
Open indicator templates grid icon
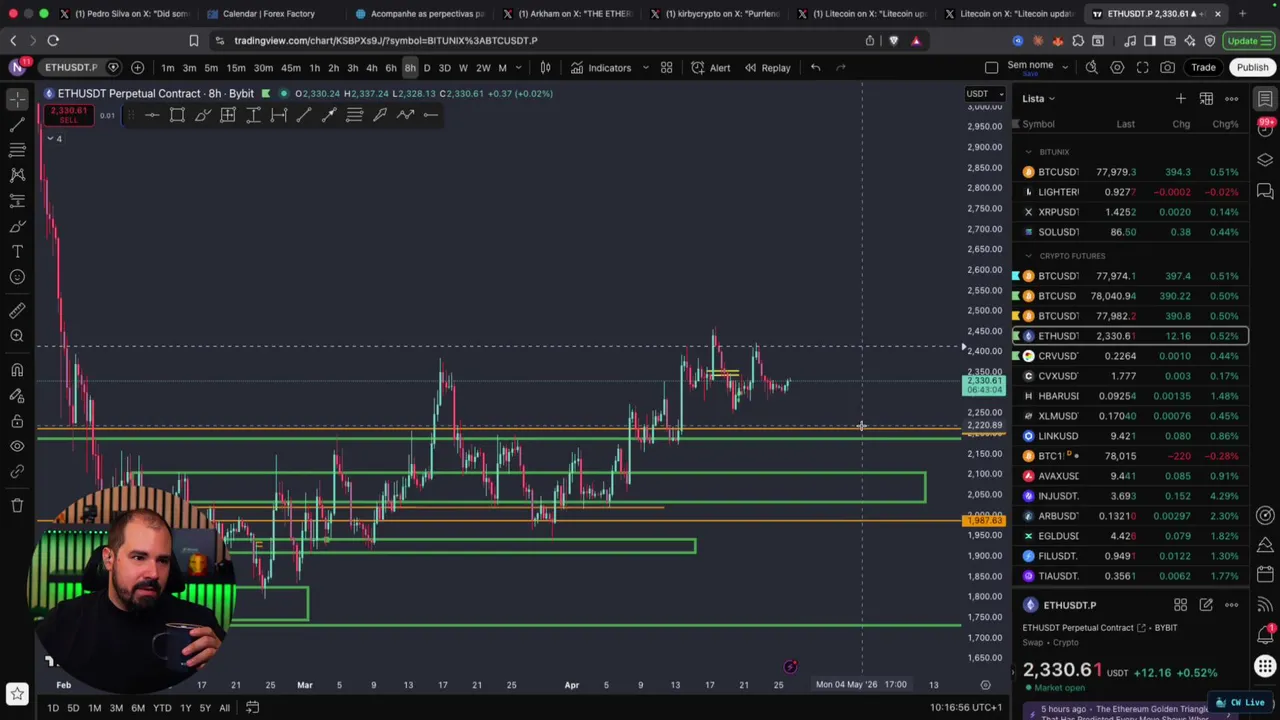(x=667, y=67)
